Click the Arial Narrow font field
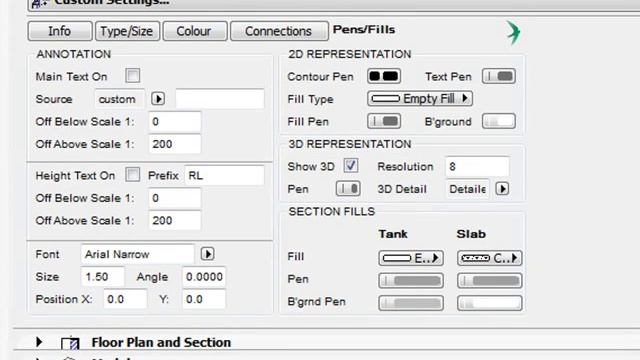 (138, 254)
